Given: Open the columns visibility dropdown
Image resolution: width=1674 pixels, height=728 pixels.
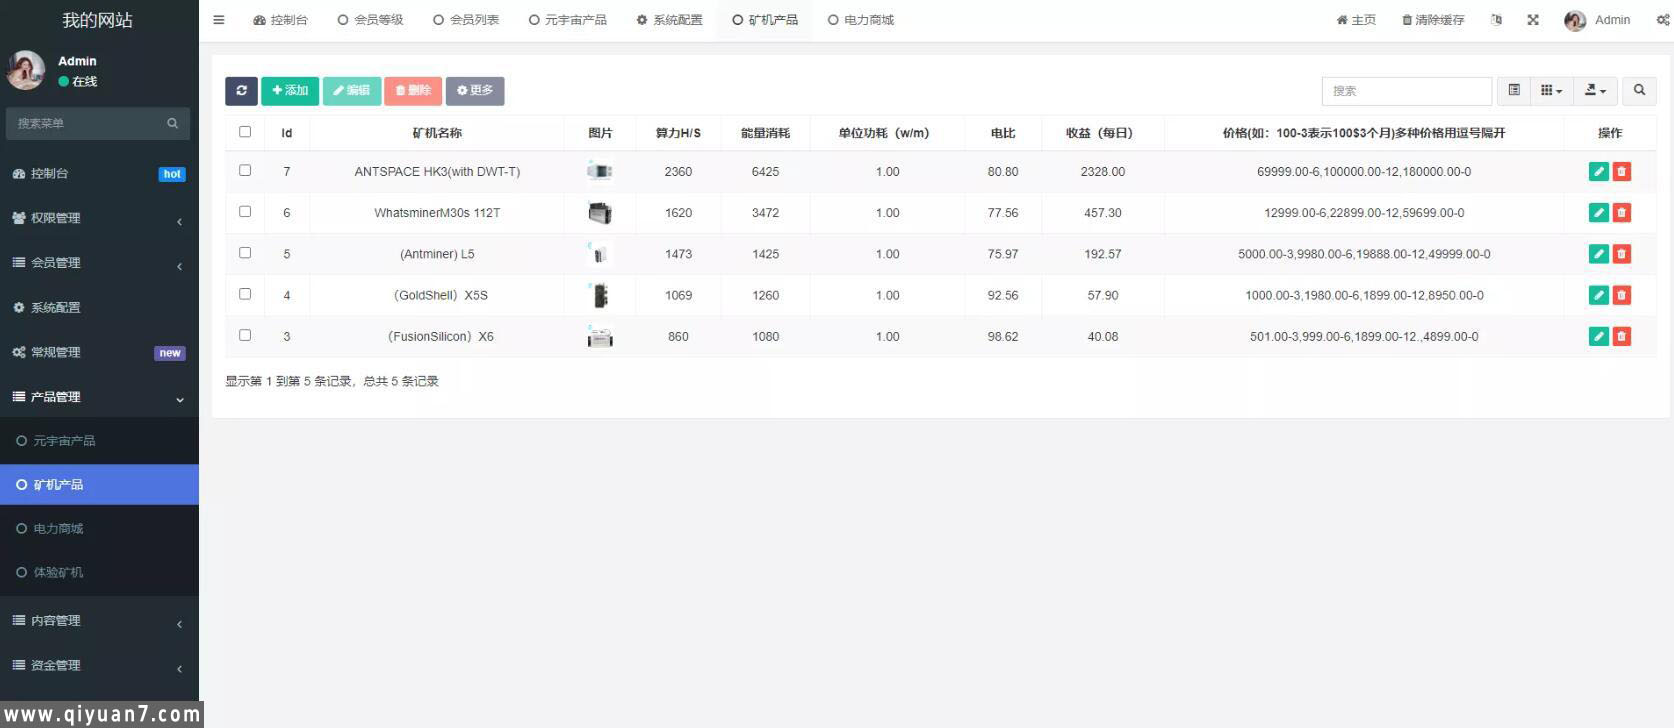Looking at the screenshot, I should pos(1551,91).
